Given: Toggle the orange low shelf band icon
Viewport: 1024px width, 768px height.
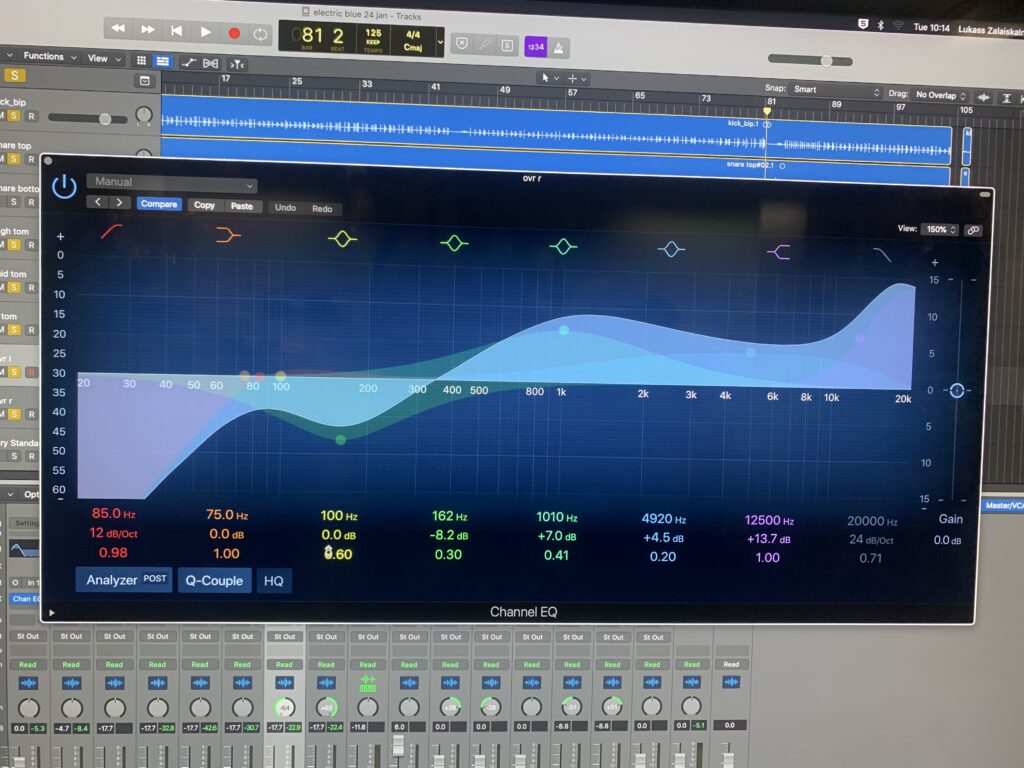Looking at the screenshot, I should 228,234.
